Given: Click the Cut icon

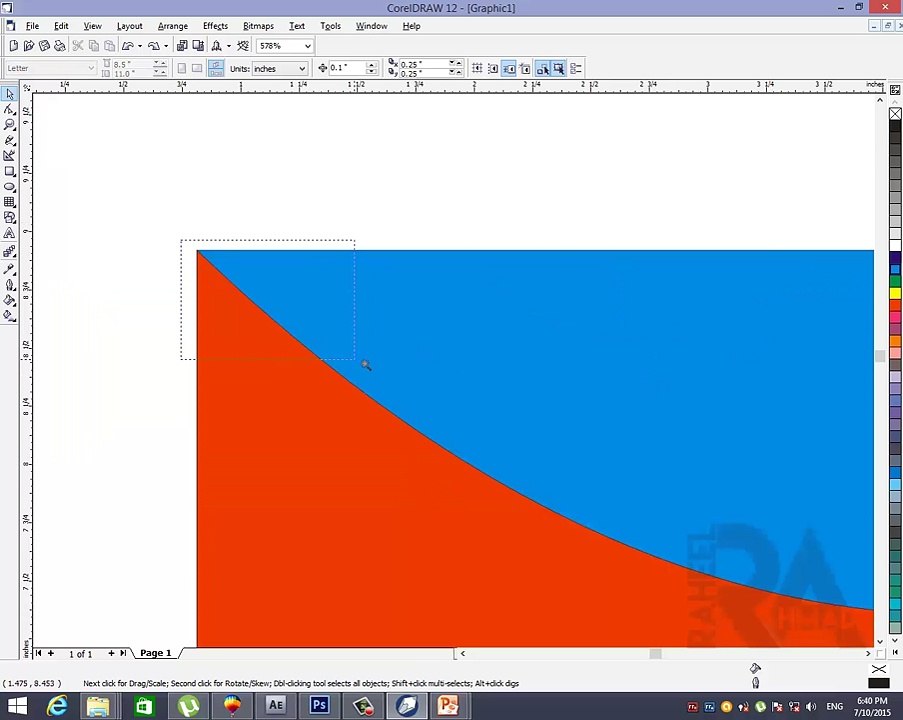Looking at the screenshot, I should point(78,46).
